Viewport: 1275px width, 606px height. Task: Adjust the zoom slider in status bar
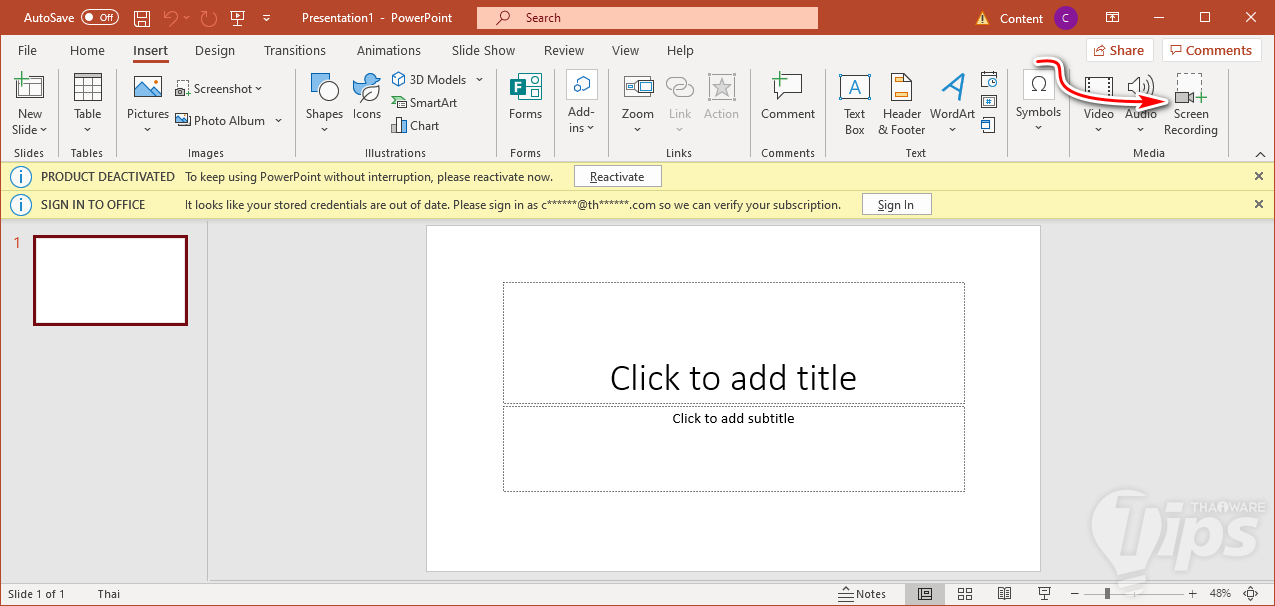[1107, 594]
